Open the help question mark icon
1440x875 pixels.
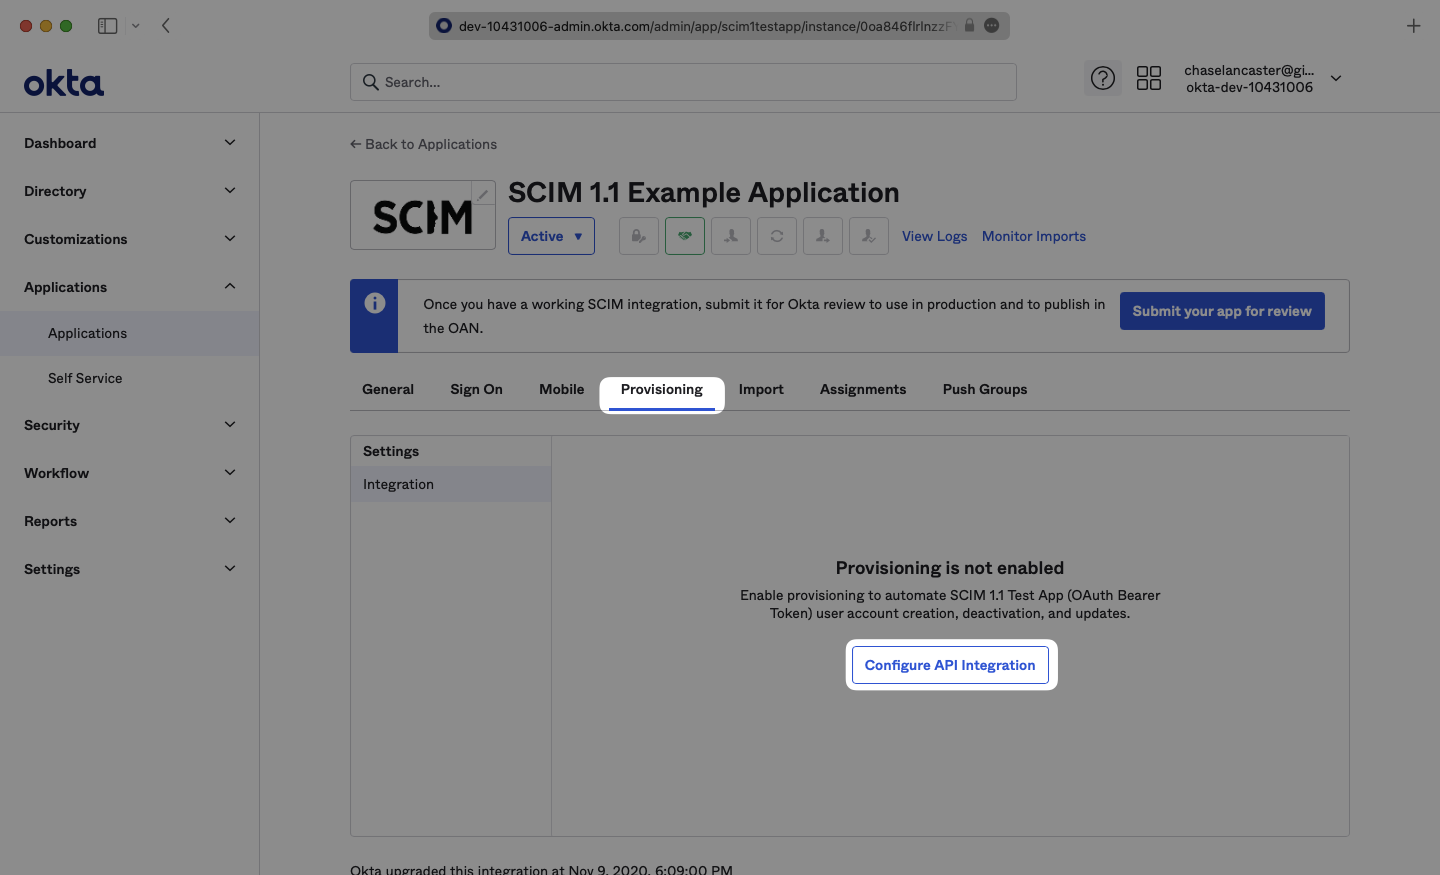click(x=1102, y=78)
